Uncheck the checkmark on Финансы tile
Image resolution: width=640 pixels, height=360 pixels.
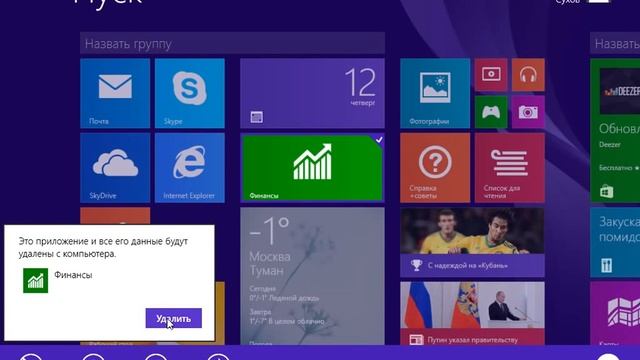click(379, 140)
